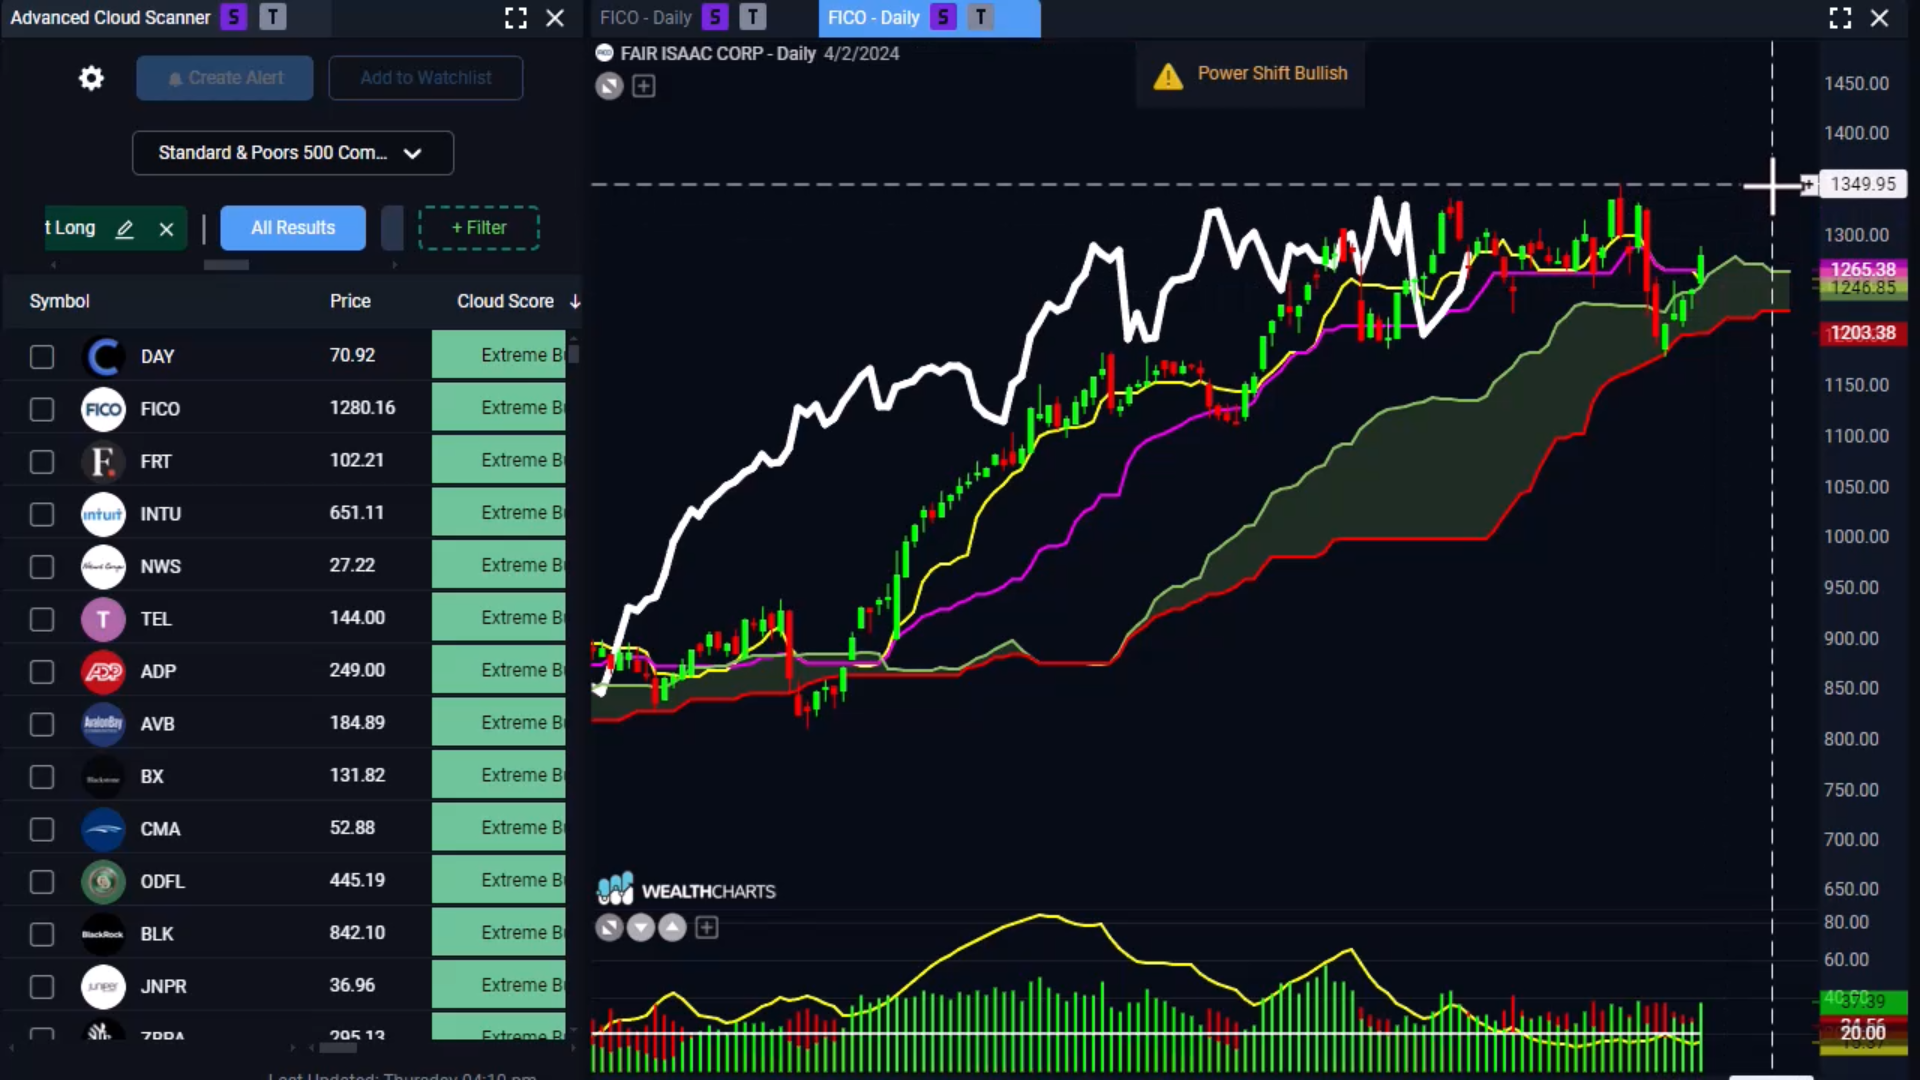The image size is (1920, 1080).
Task: Hide the main chart indicator icon
Action: coord(609,86)
